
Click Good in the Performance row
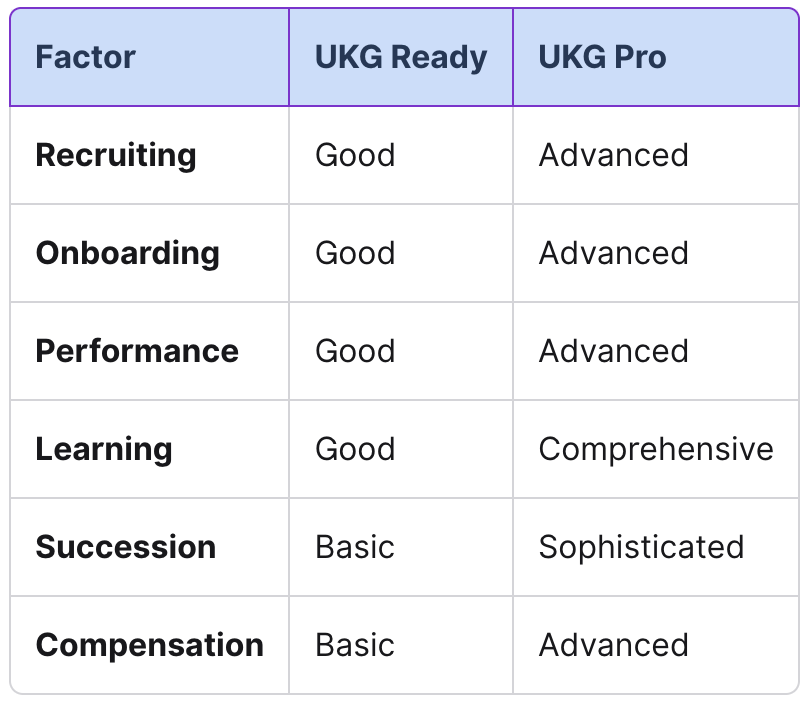click(x=355, y=351)
